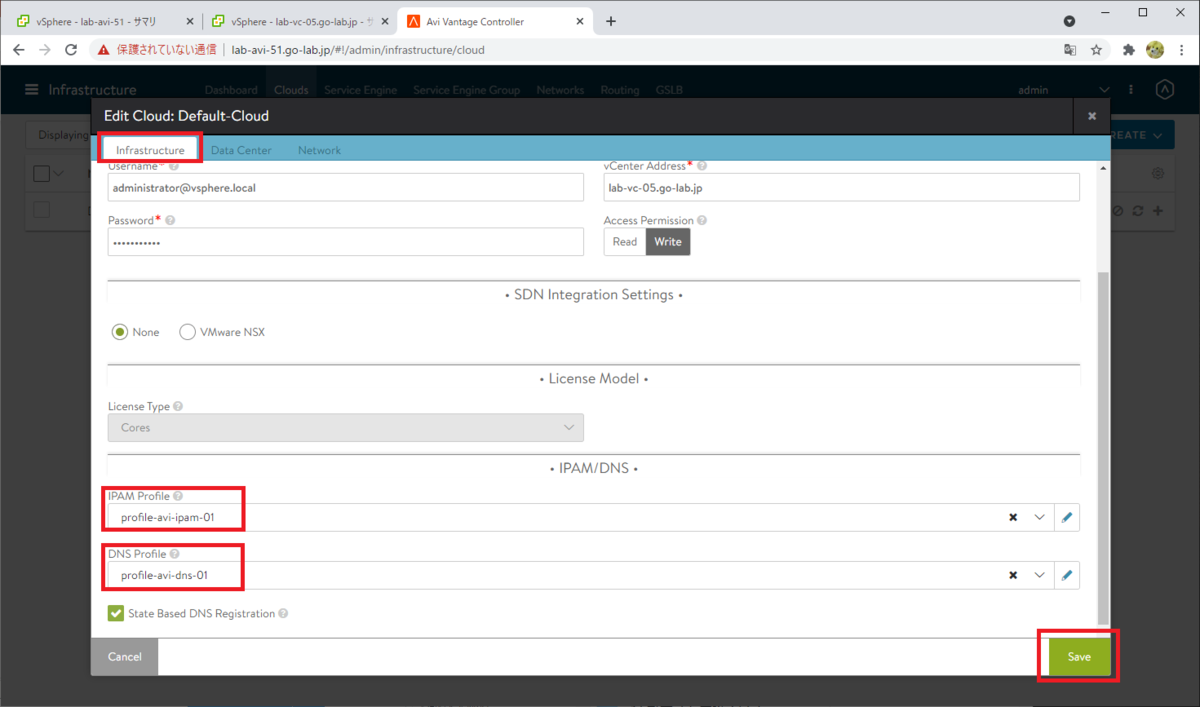This screenshot has height=707, width=1200.
Task: Open the vertical dots menu beside admin
Action: point(1132,90)
